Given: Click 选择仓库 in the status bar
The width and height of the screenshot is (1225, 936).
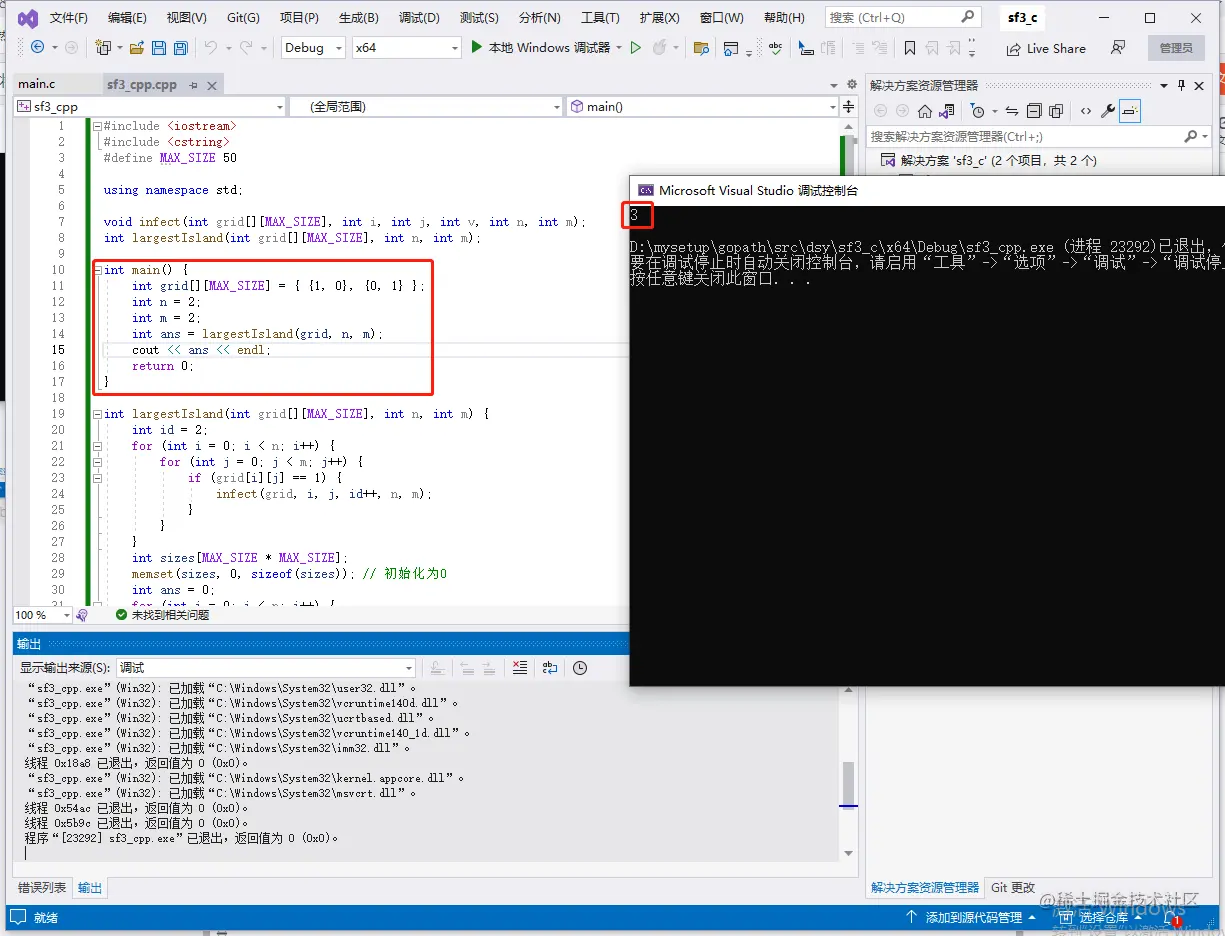Looking at the screenshot, I should click(1103, 917).
